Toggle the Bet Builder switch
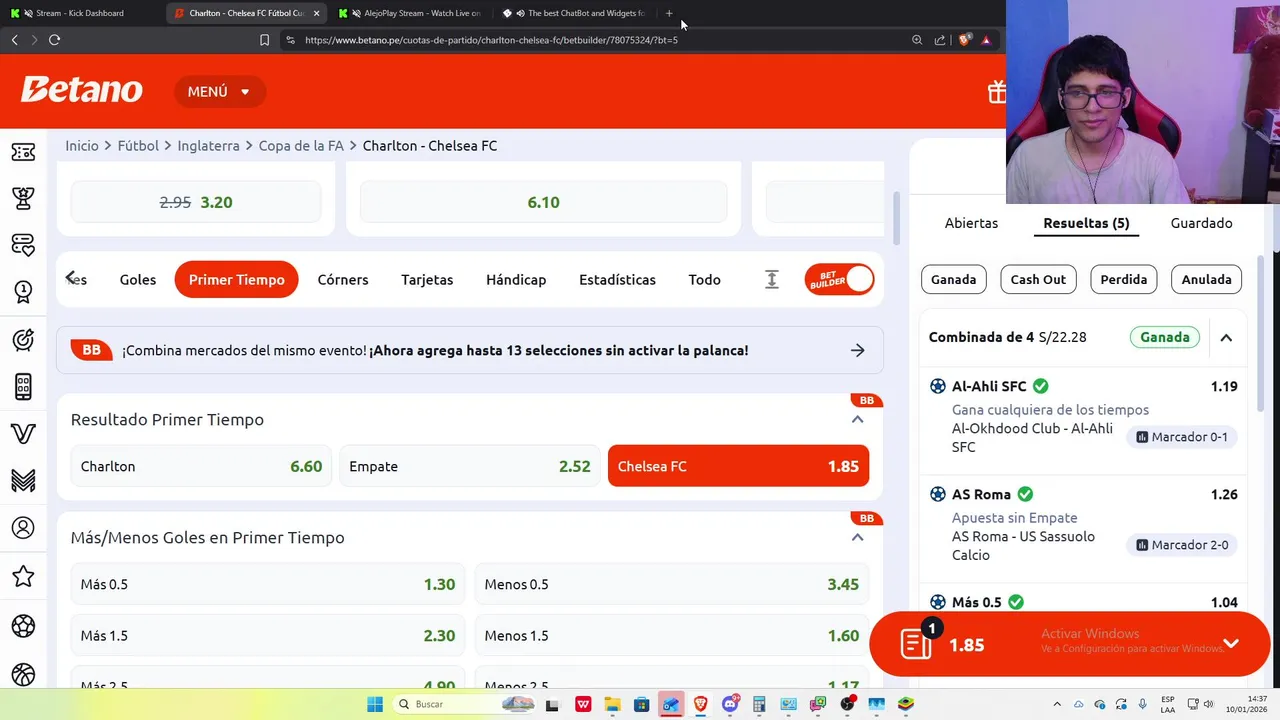The height and width of the screenshot is (720, 1280). (839, 280)
